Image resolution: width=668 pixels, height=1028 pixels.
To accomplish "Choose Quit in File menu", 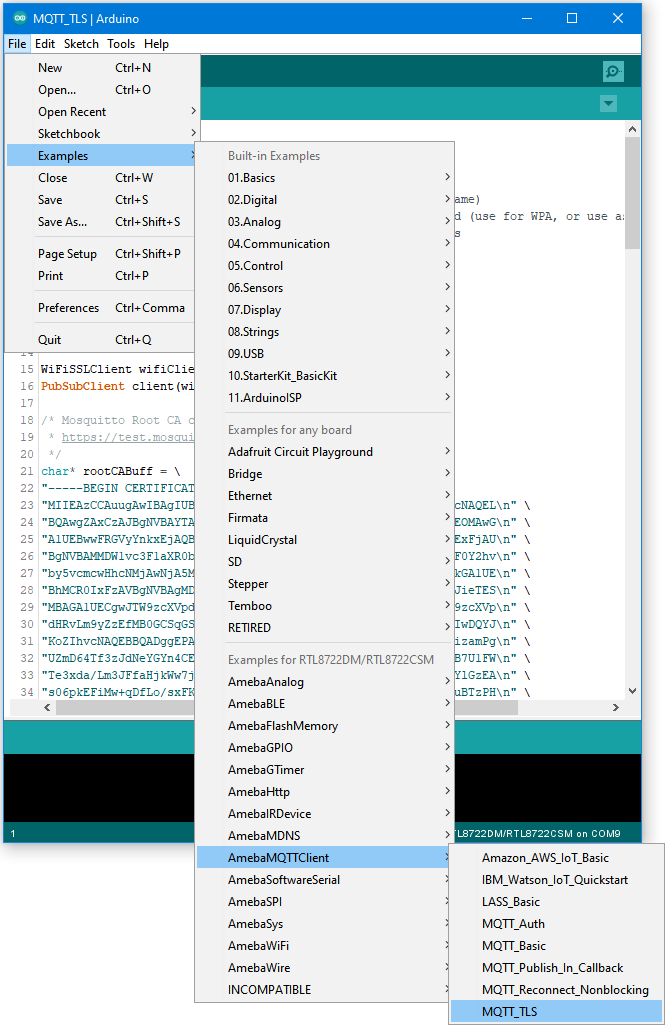I will (102, 340).
